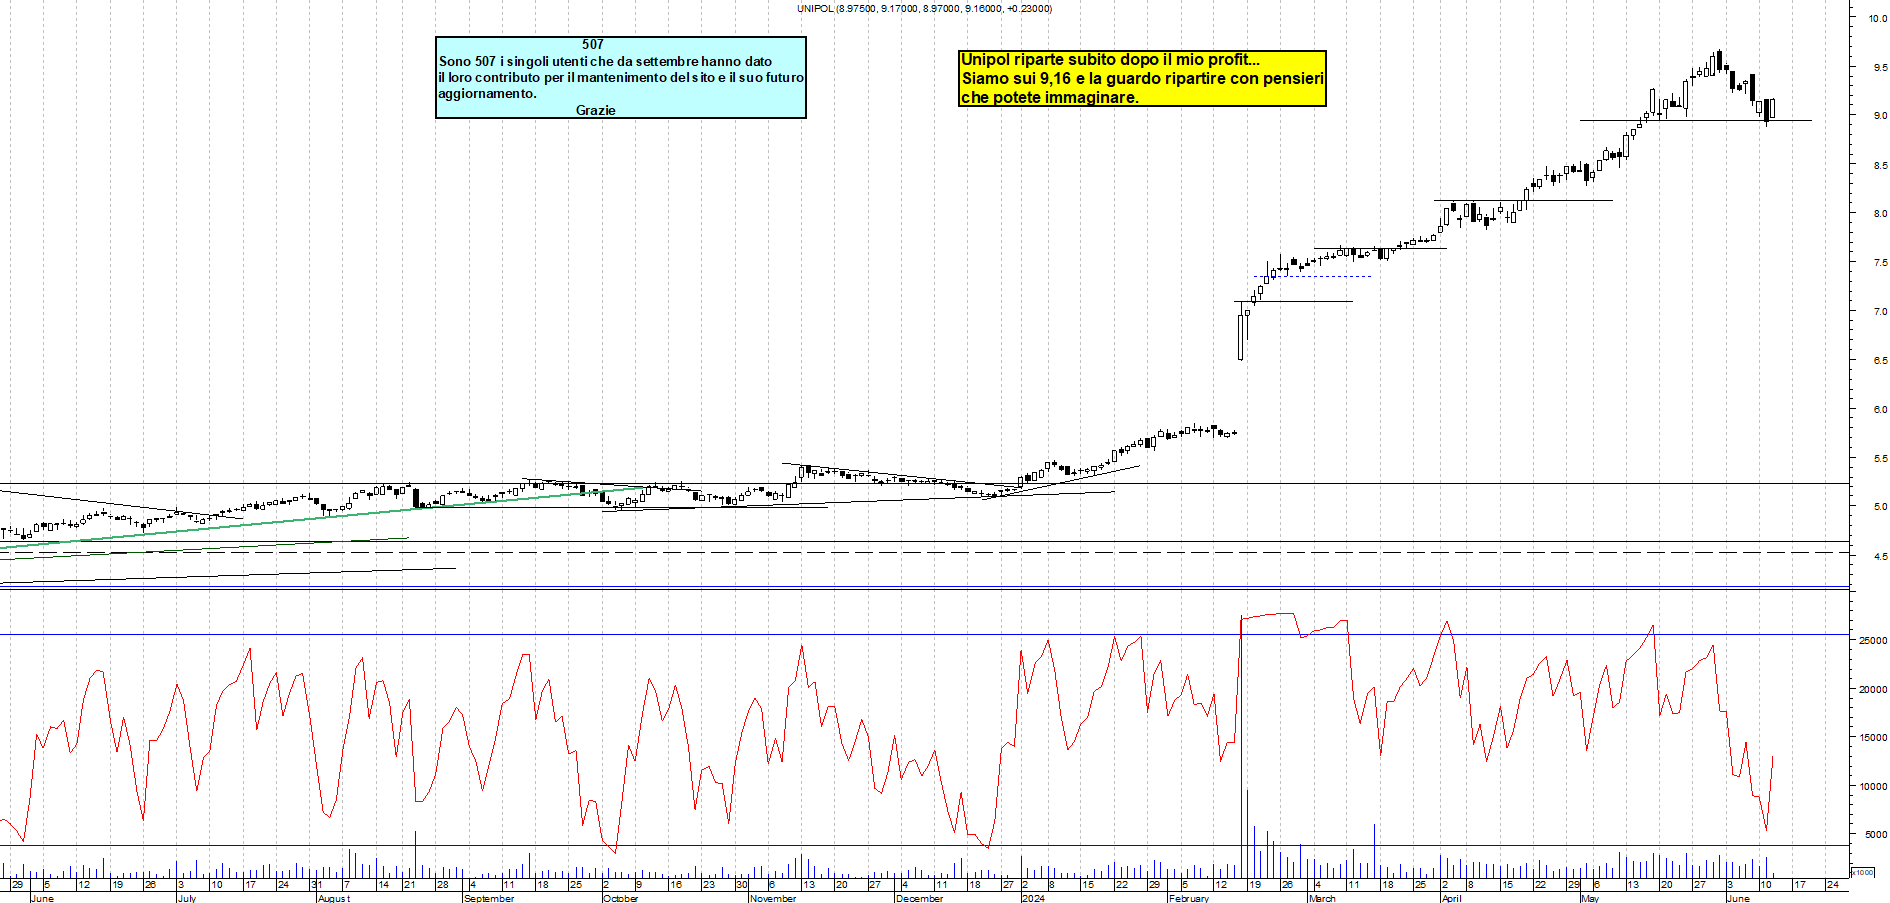Click the March month label on time axis
This screenshot has width=1890, height=903.
click(1322, 898)
